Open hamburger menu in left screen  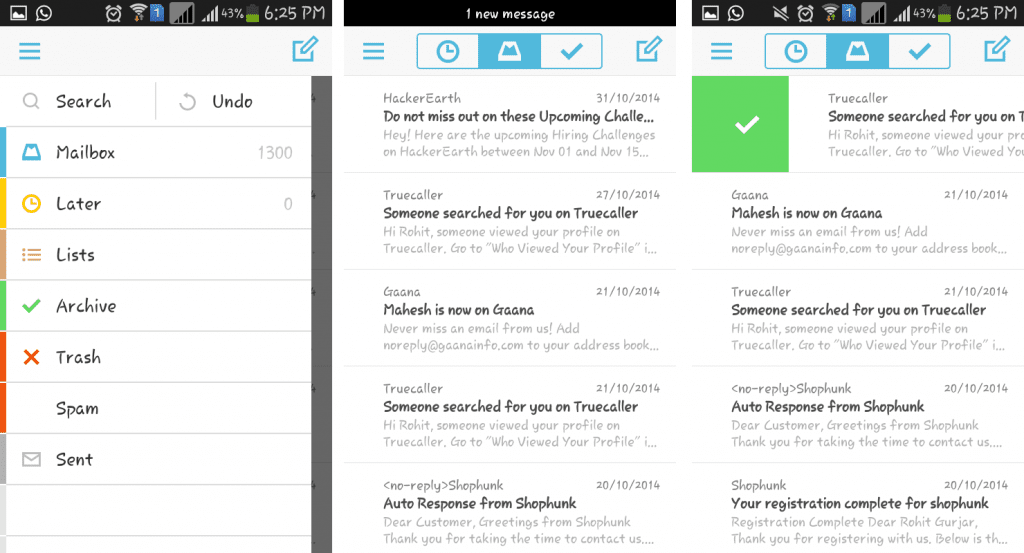click(x=29, y=51)
